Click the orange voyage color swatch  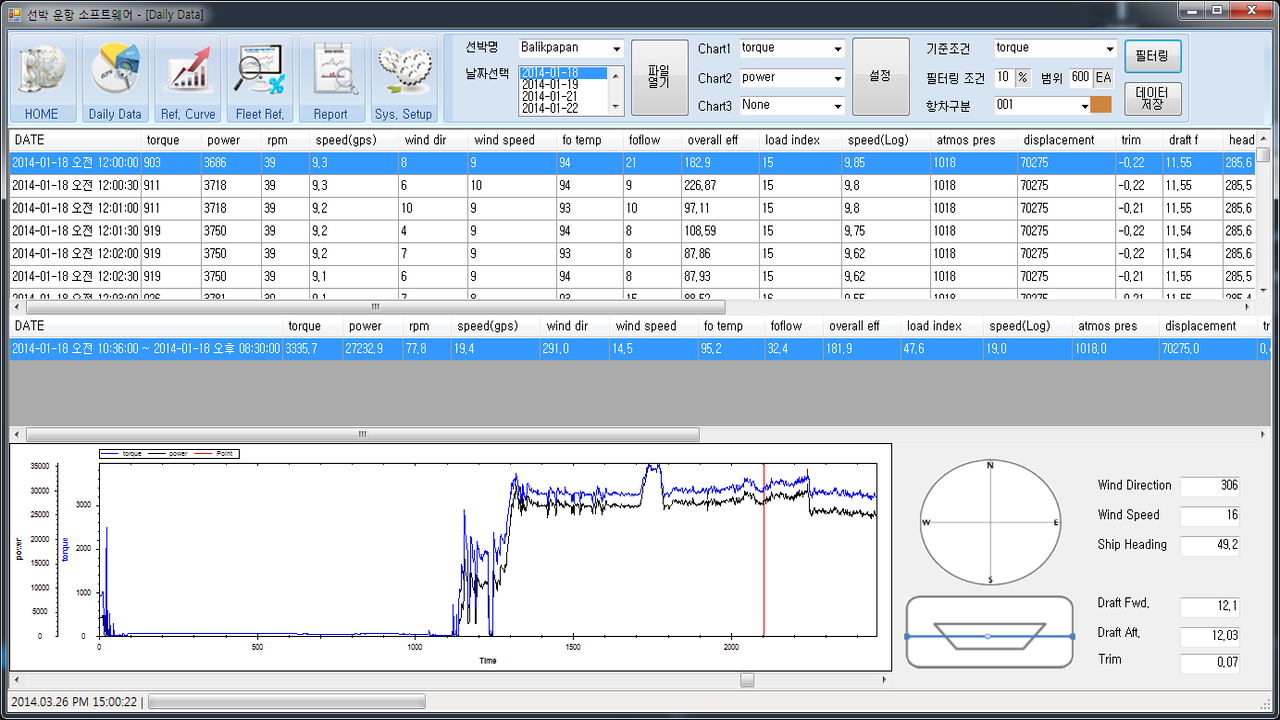pos(1100,105)
